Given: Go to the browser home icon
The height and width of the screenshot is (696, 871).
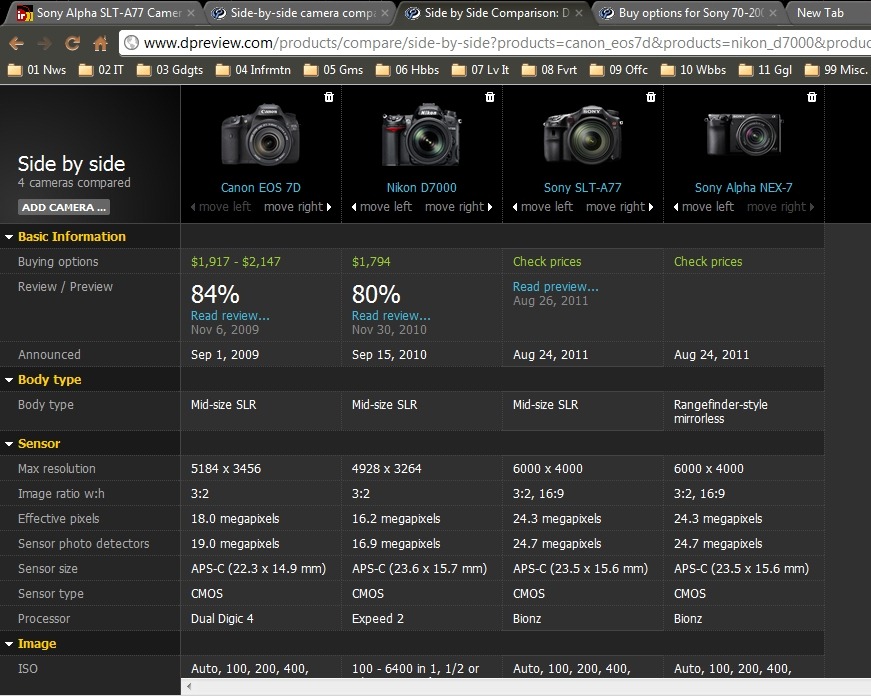Looking at the screenshot, I should 101,43.
